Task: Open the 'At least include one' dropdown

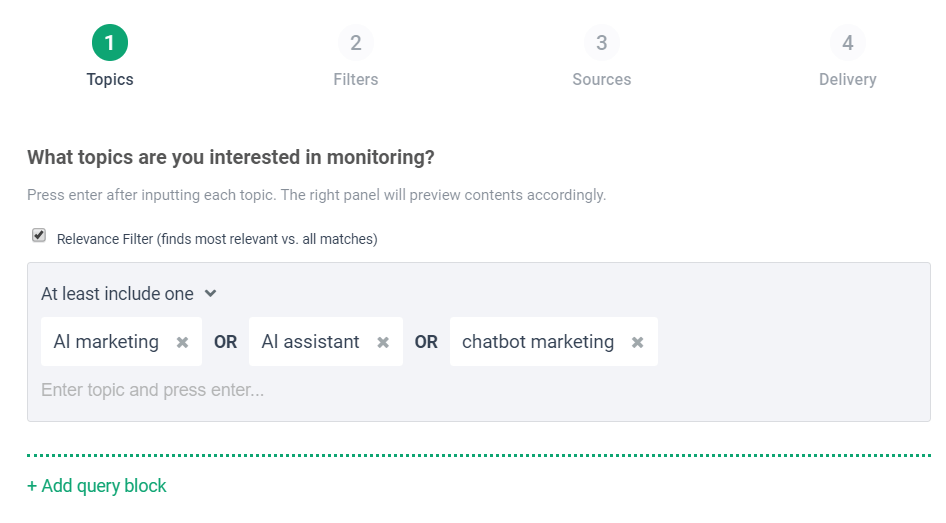Action: click(x=117, y=294)
